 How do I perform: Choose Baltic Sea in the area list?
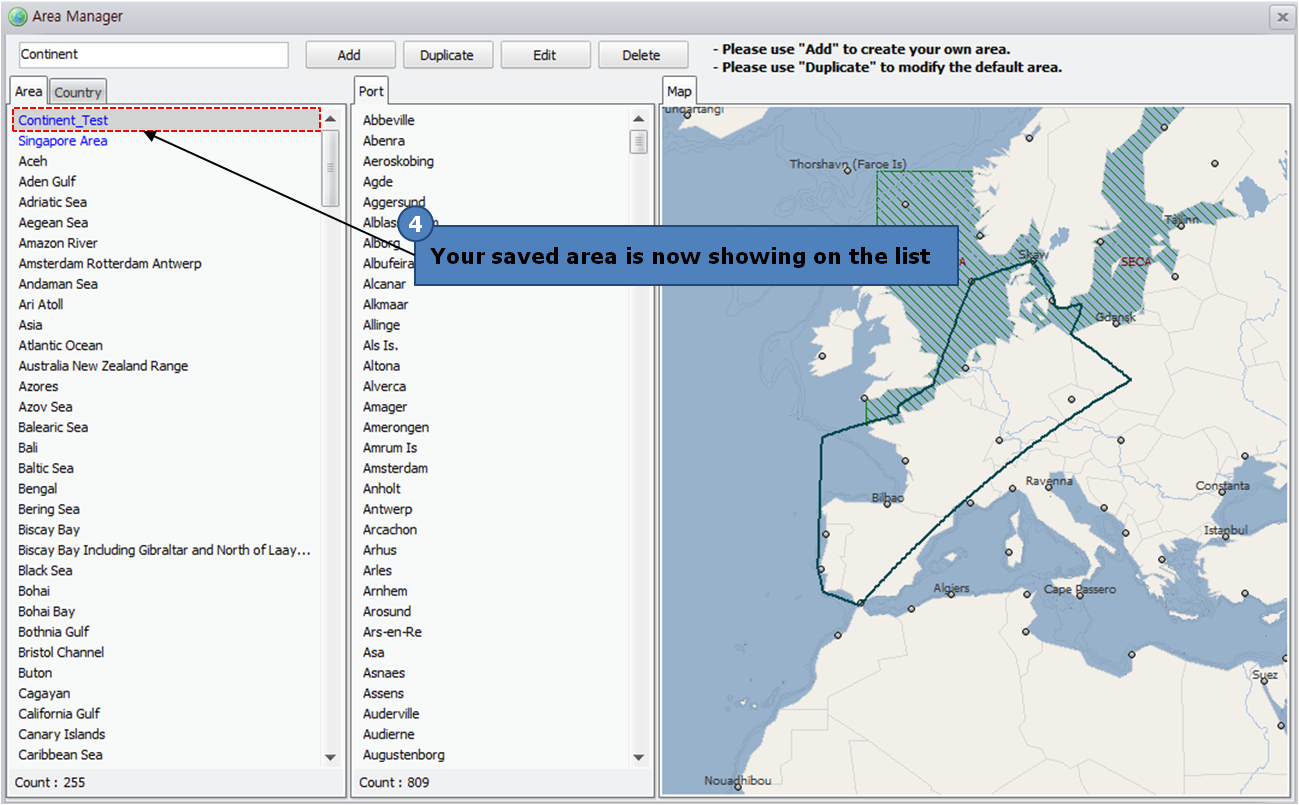pyautogui.click(x=46, y=468)
